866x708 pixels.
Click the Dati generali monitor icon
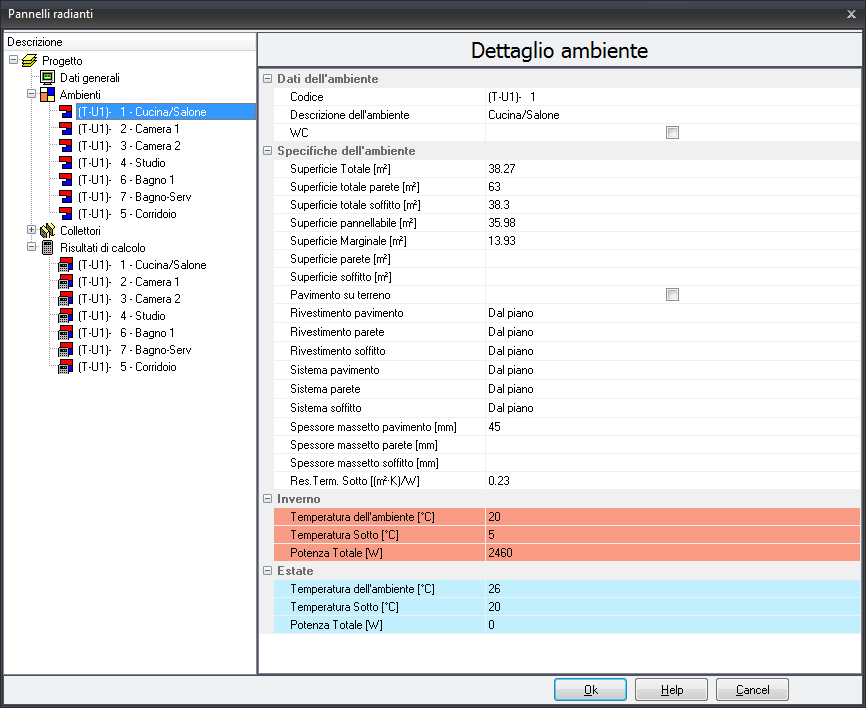47,78
